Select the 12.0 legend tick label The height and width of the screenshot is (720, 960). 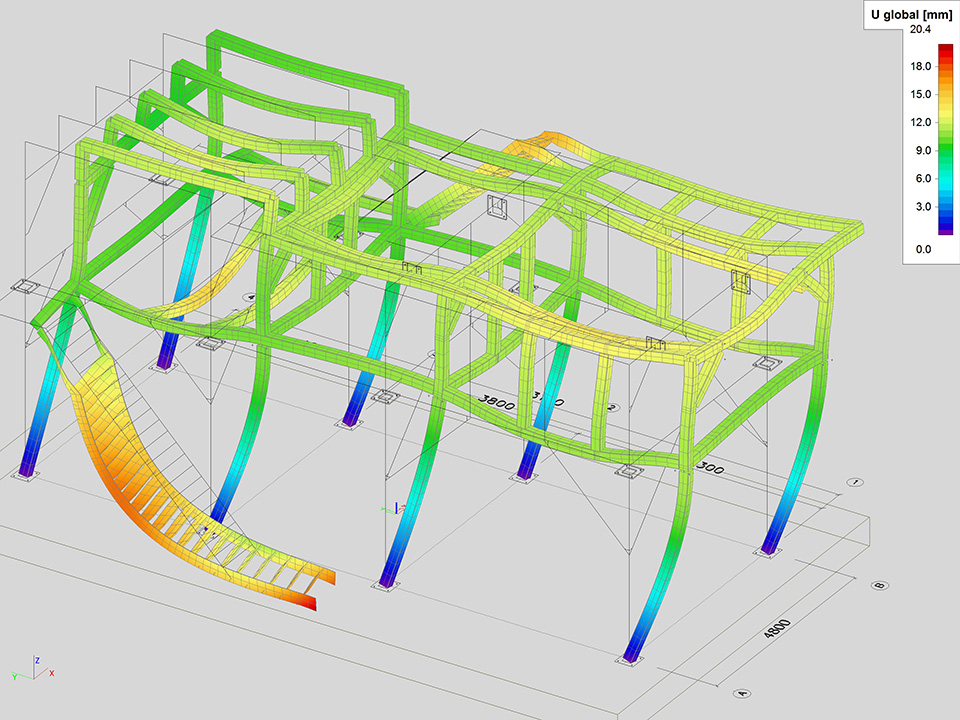click(920, 122)
